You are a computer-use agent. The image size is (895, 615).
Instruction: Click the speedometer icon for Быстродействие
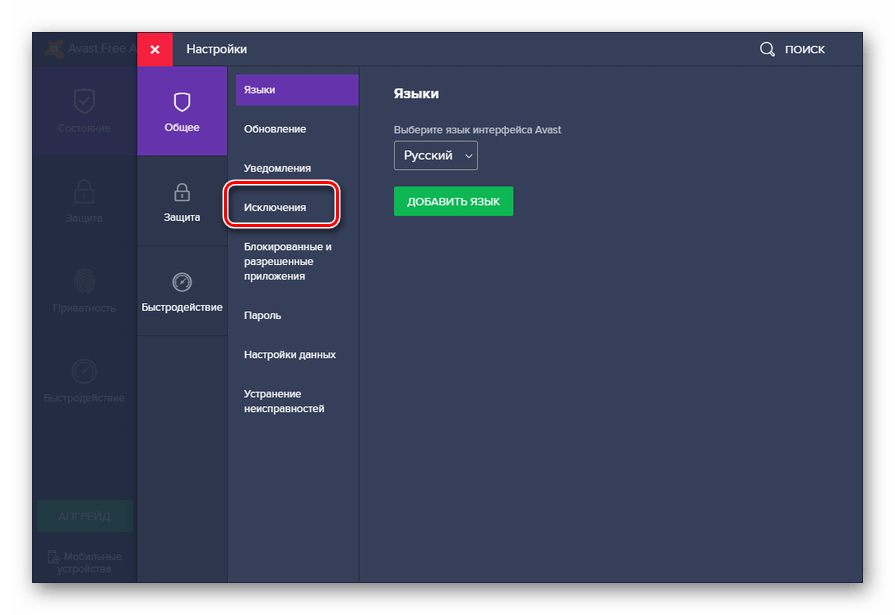(182, 282)
